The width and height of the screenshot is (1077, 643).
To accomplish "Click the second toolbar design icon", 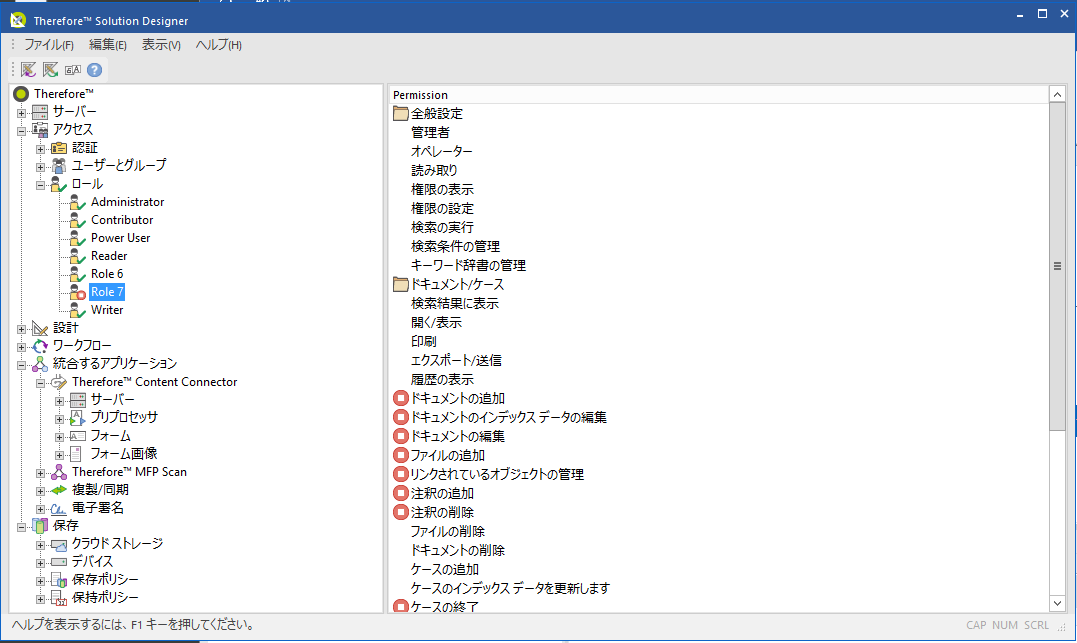I will pyautogui.click(x=50, y=69).
